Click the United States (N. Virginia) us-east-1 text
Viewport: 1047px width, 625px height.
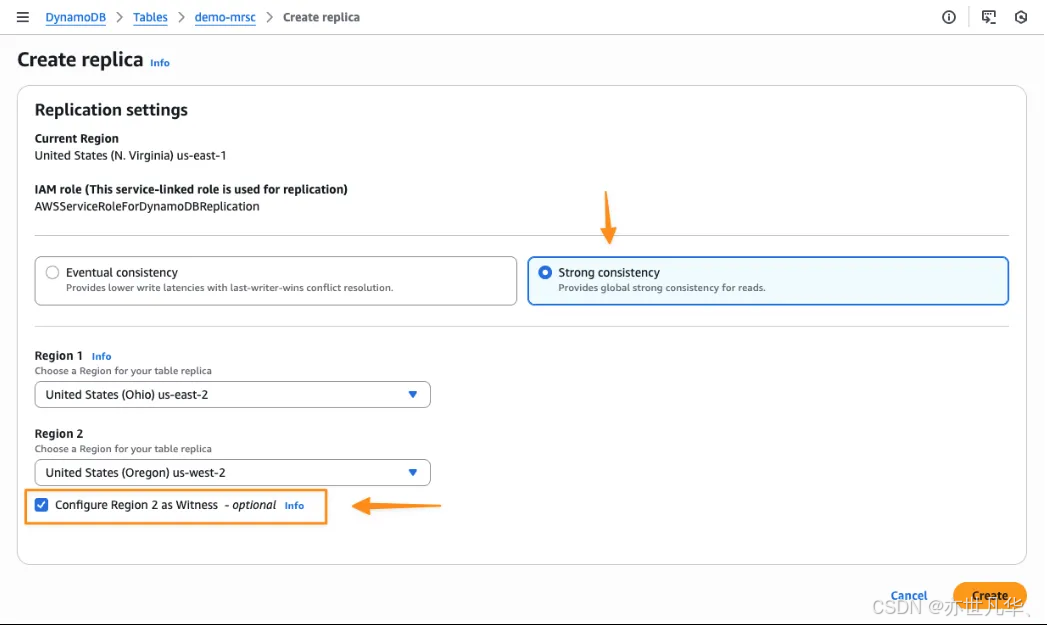(x=130, y=156)
